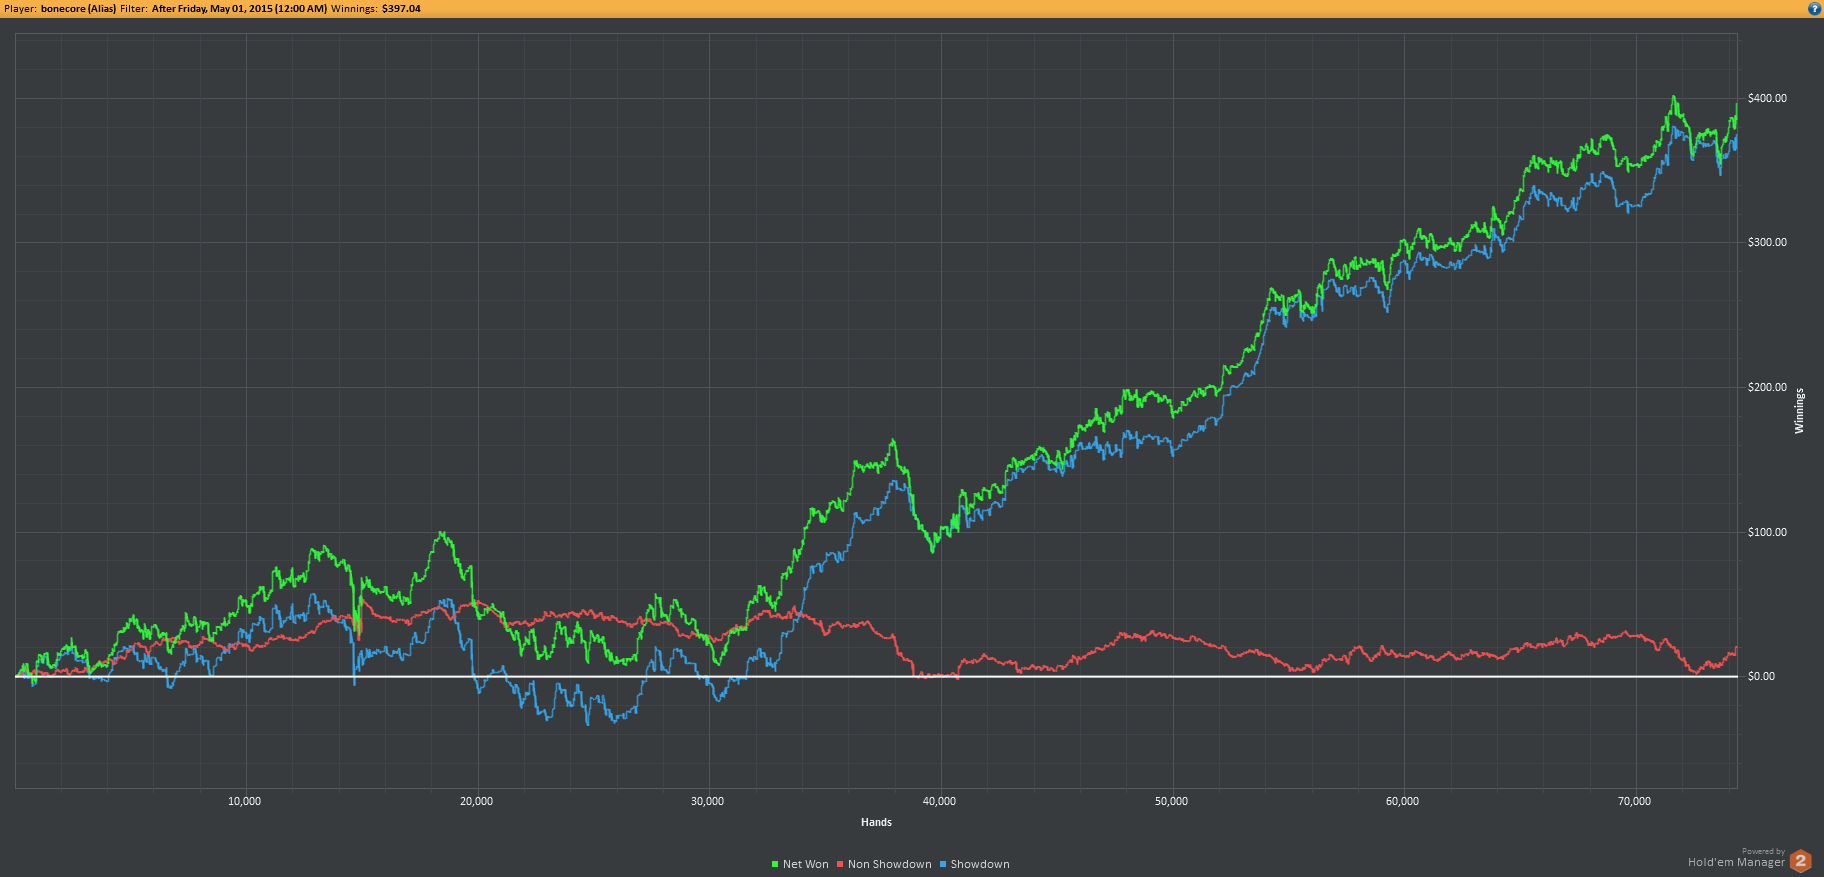Click the 30,000 hands axis label
Viewport: 1824px width, 877px height.
(708, 801)
